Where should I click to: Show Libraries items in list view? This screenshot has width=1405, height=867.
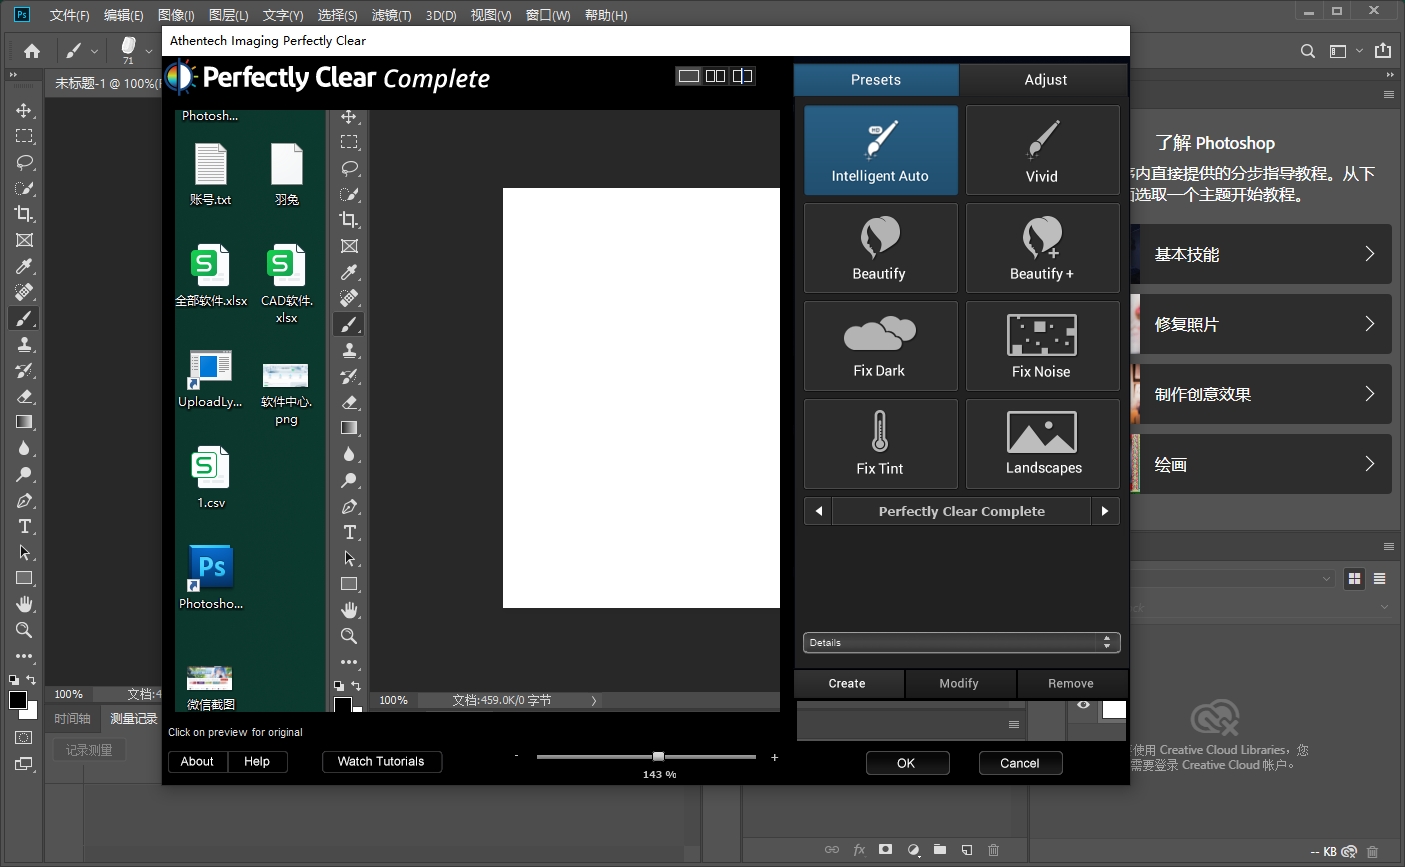click(1380, 579)
